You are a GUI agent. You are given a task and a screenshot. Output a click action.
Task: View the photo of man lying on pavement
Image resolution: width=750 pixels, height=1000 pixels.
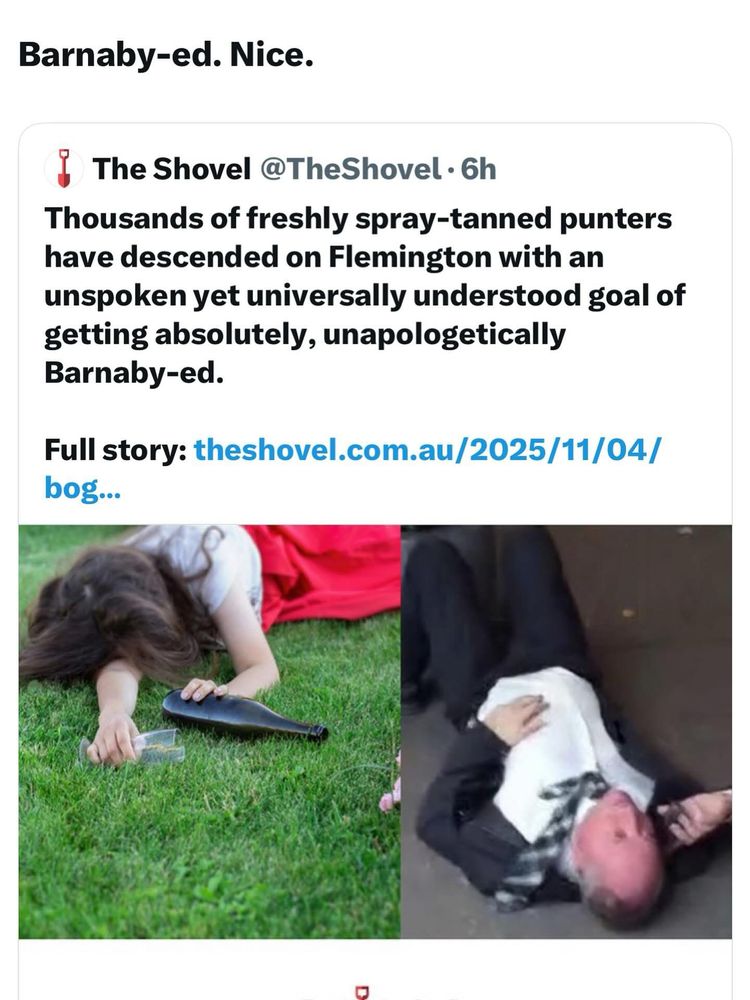pyautogui.click(x=566, y=732)
